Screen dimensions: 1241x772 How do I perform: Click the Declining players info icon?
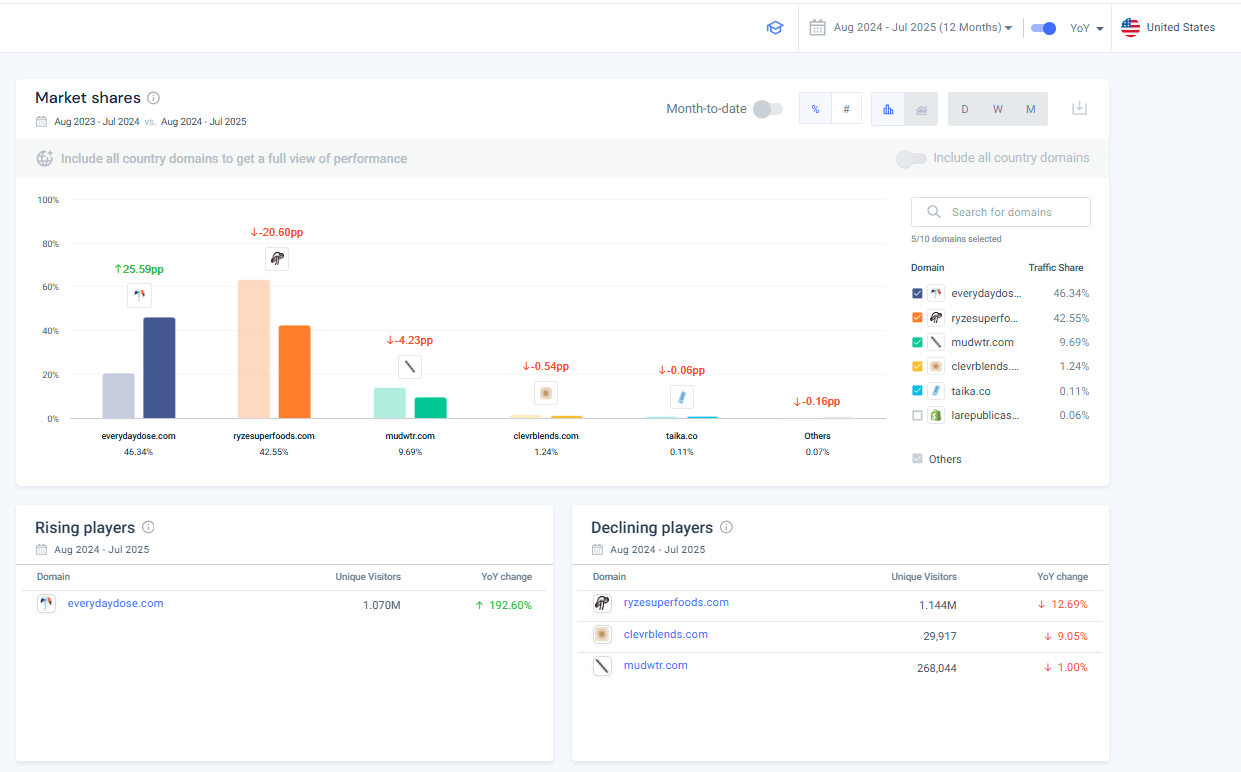pos(727,527)
